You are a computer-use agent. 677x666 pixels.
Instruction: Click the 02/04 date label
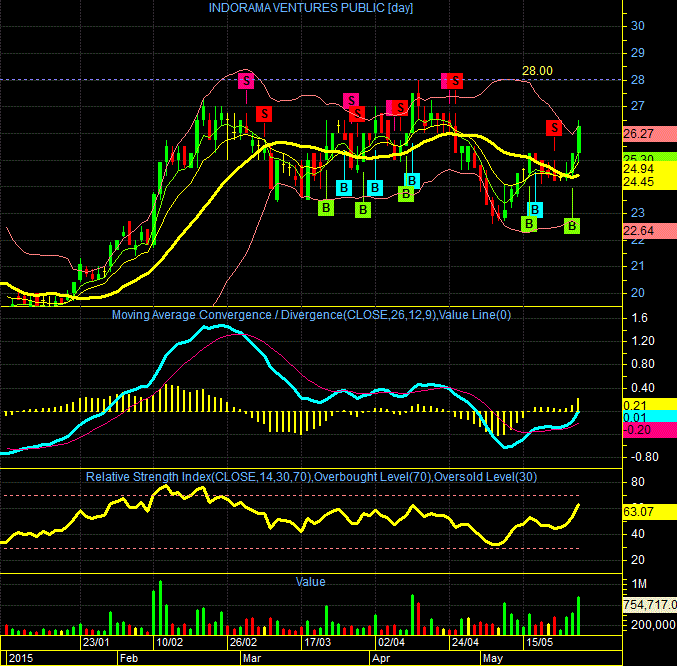coord(391,642)
